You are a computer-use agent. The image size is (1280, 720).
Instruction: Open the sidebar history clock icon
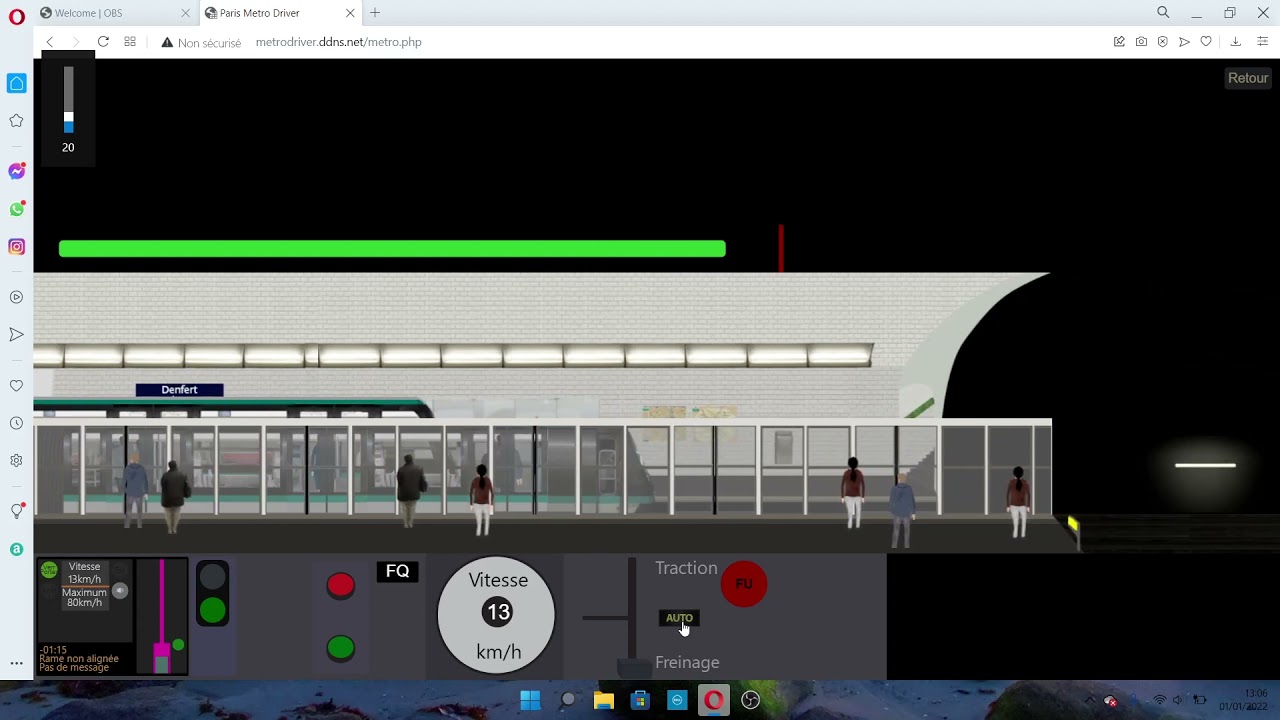17,423
